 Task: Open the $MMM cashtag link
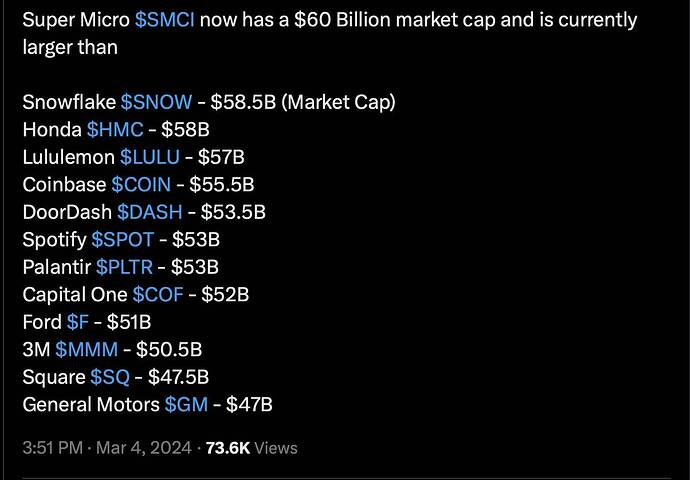point(86,349)
